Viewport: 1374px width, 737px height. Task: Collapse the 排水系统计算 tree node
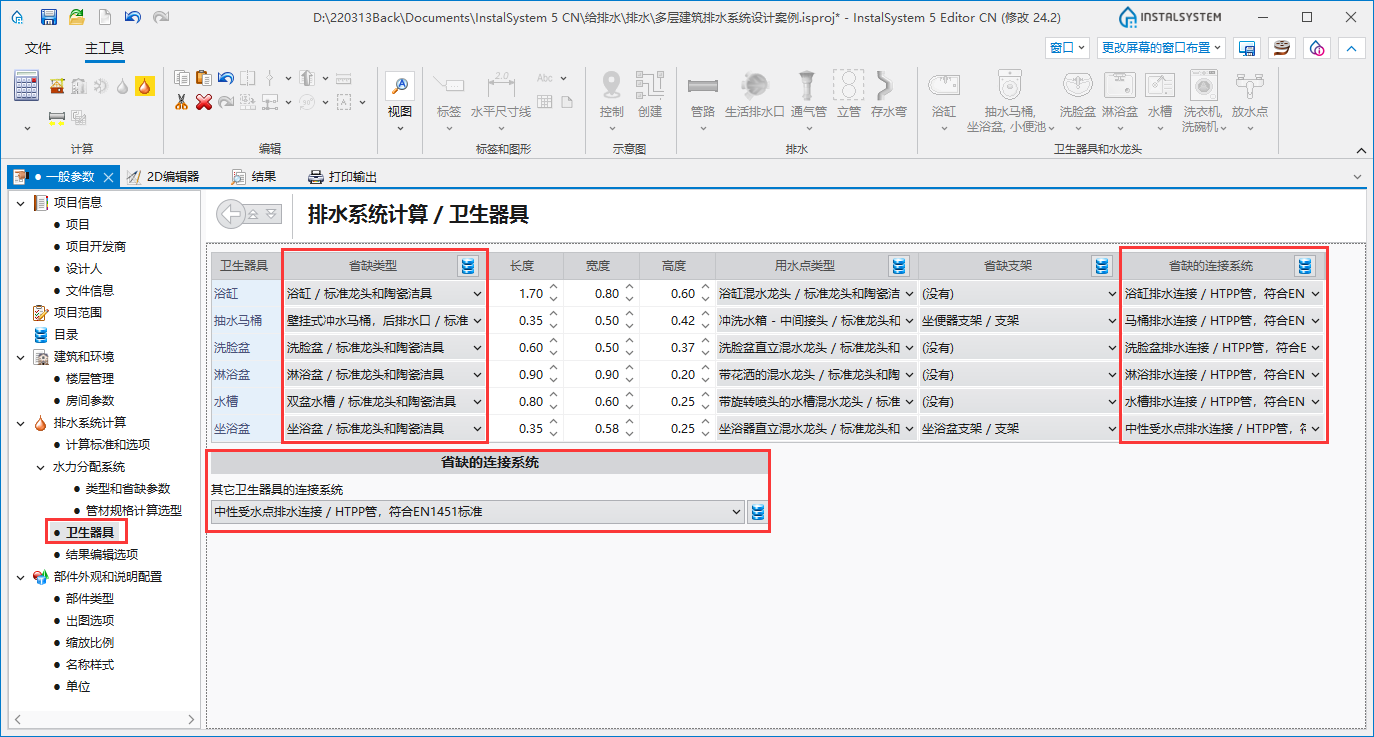(x=20, y=423)
